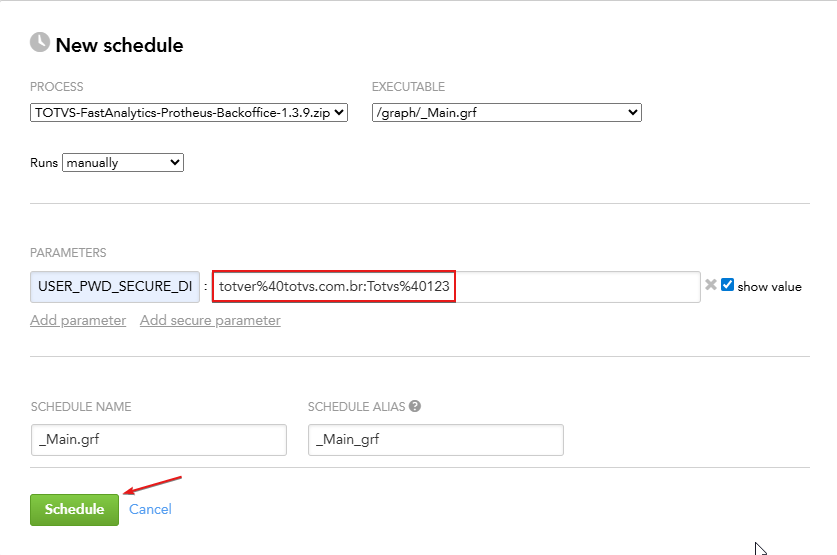Toggle the show value checkbox
The image size is (837, 555).
727,285
